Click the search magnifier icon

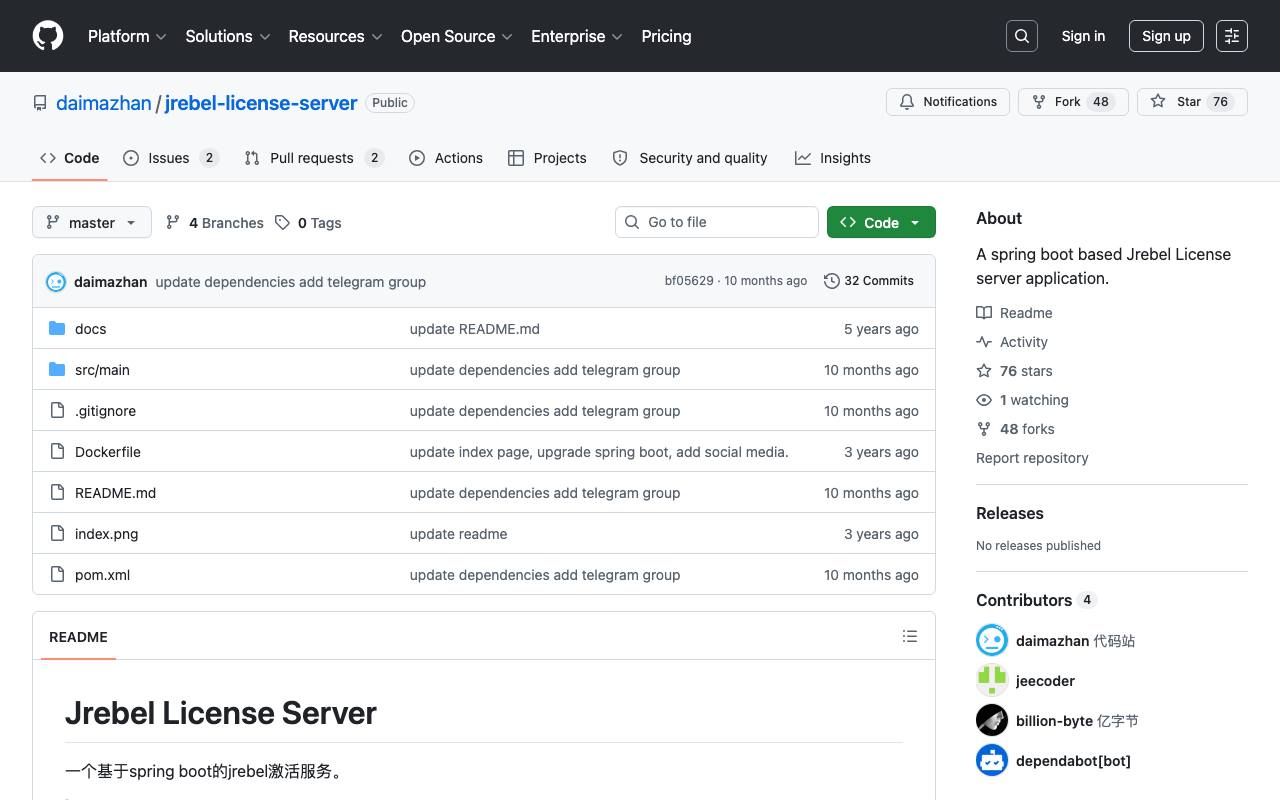pyautogui.click(x=1022, y=36)
